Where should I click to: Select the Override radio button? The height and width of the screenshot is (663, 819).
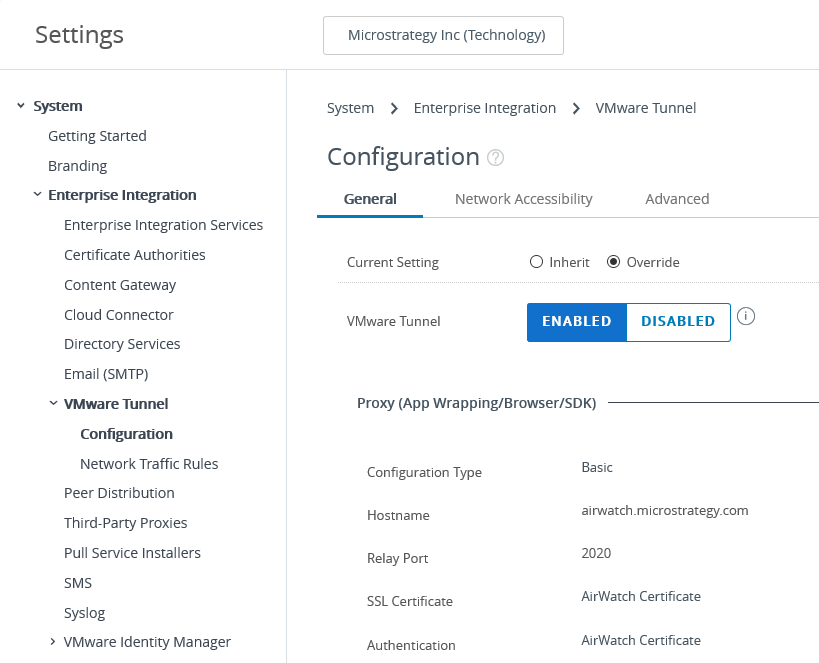pos(613,262)
